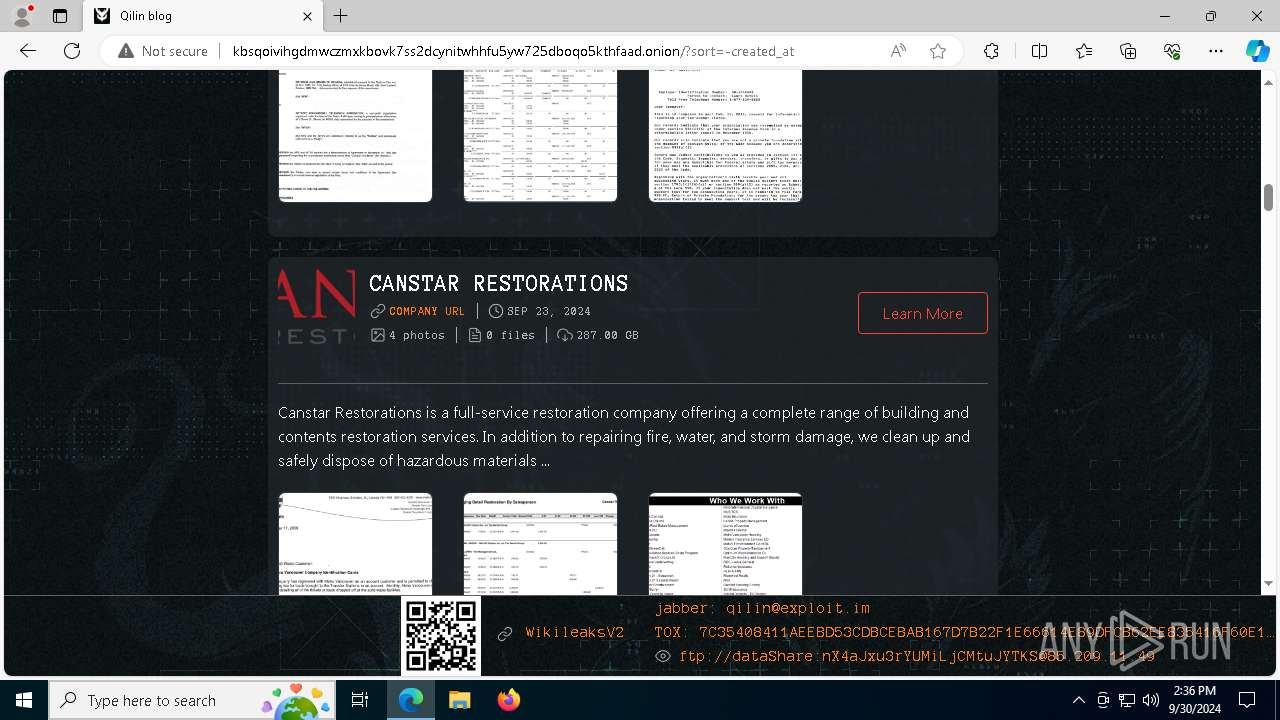Open the tab actions menu icon

point(60,16)
